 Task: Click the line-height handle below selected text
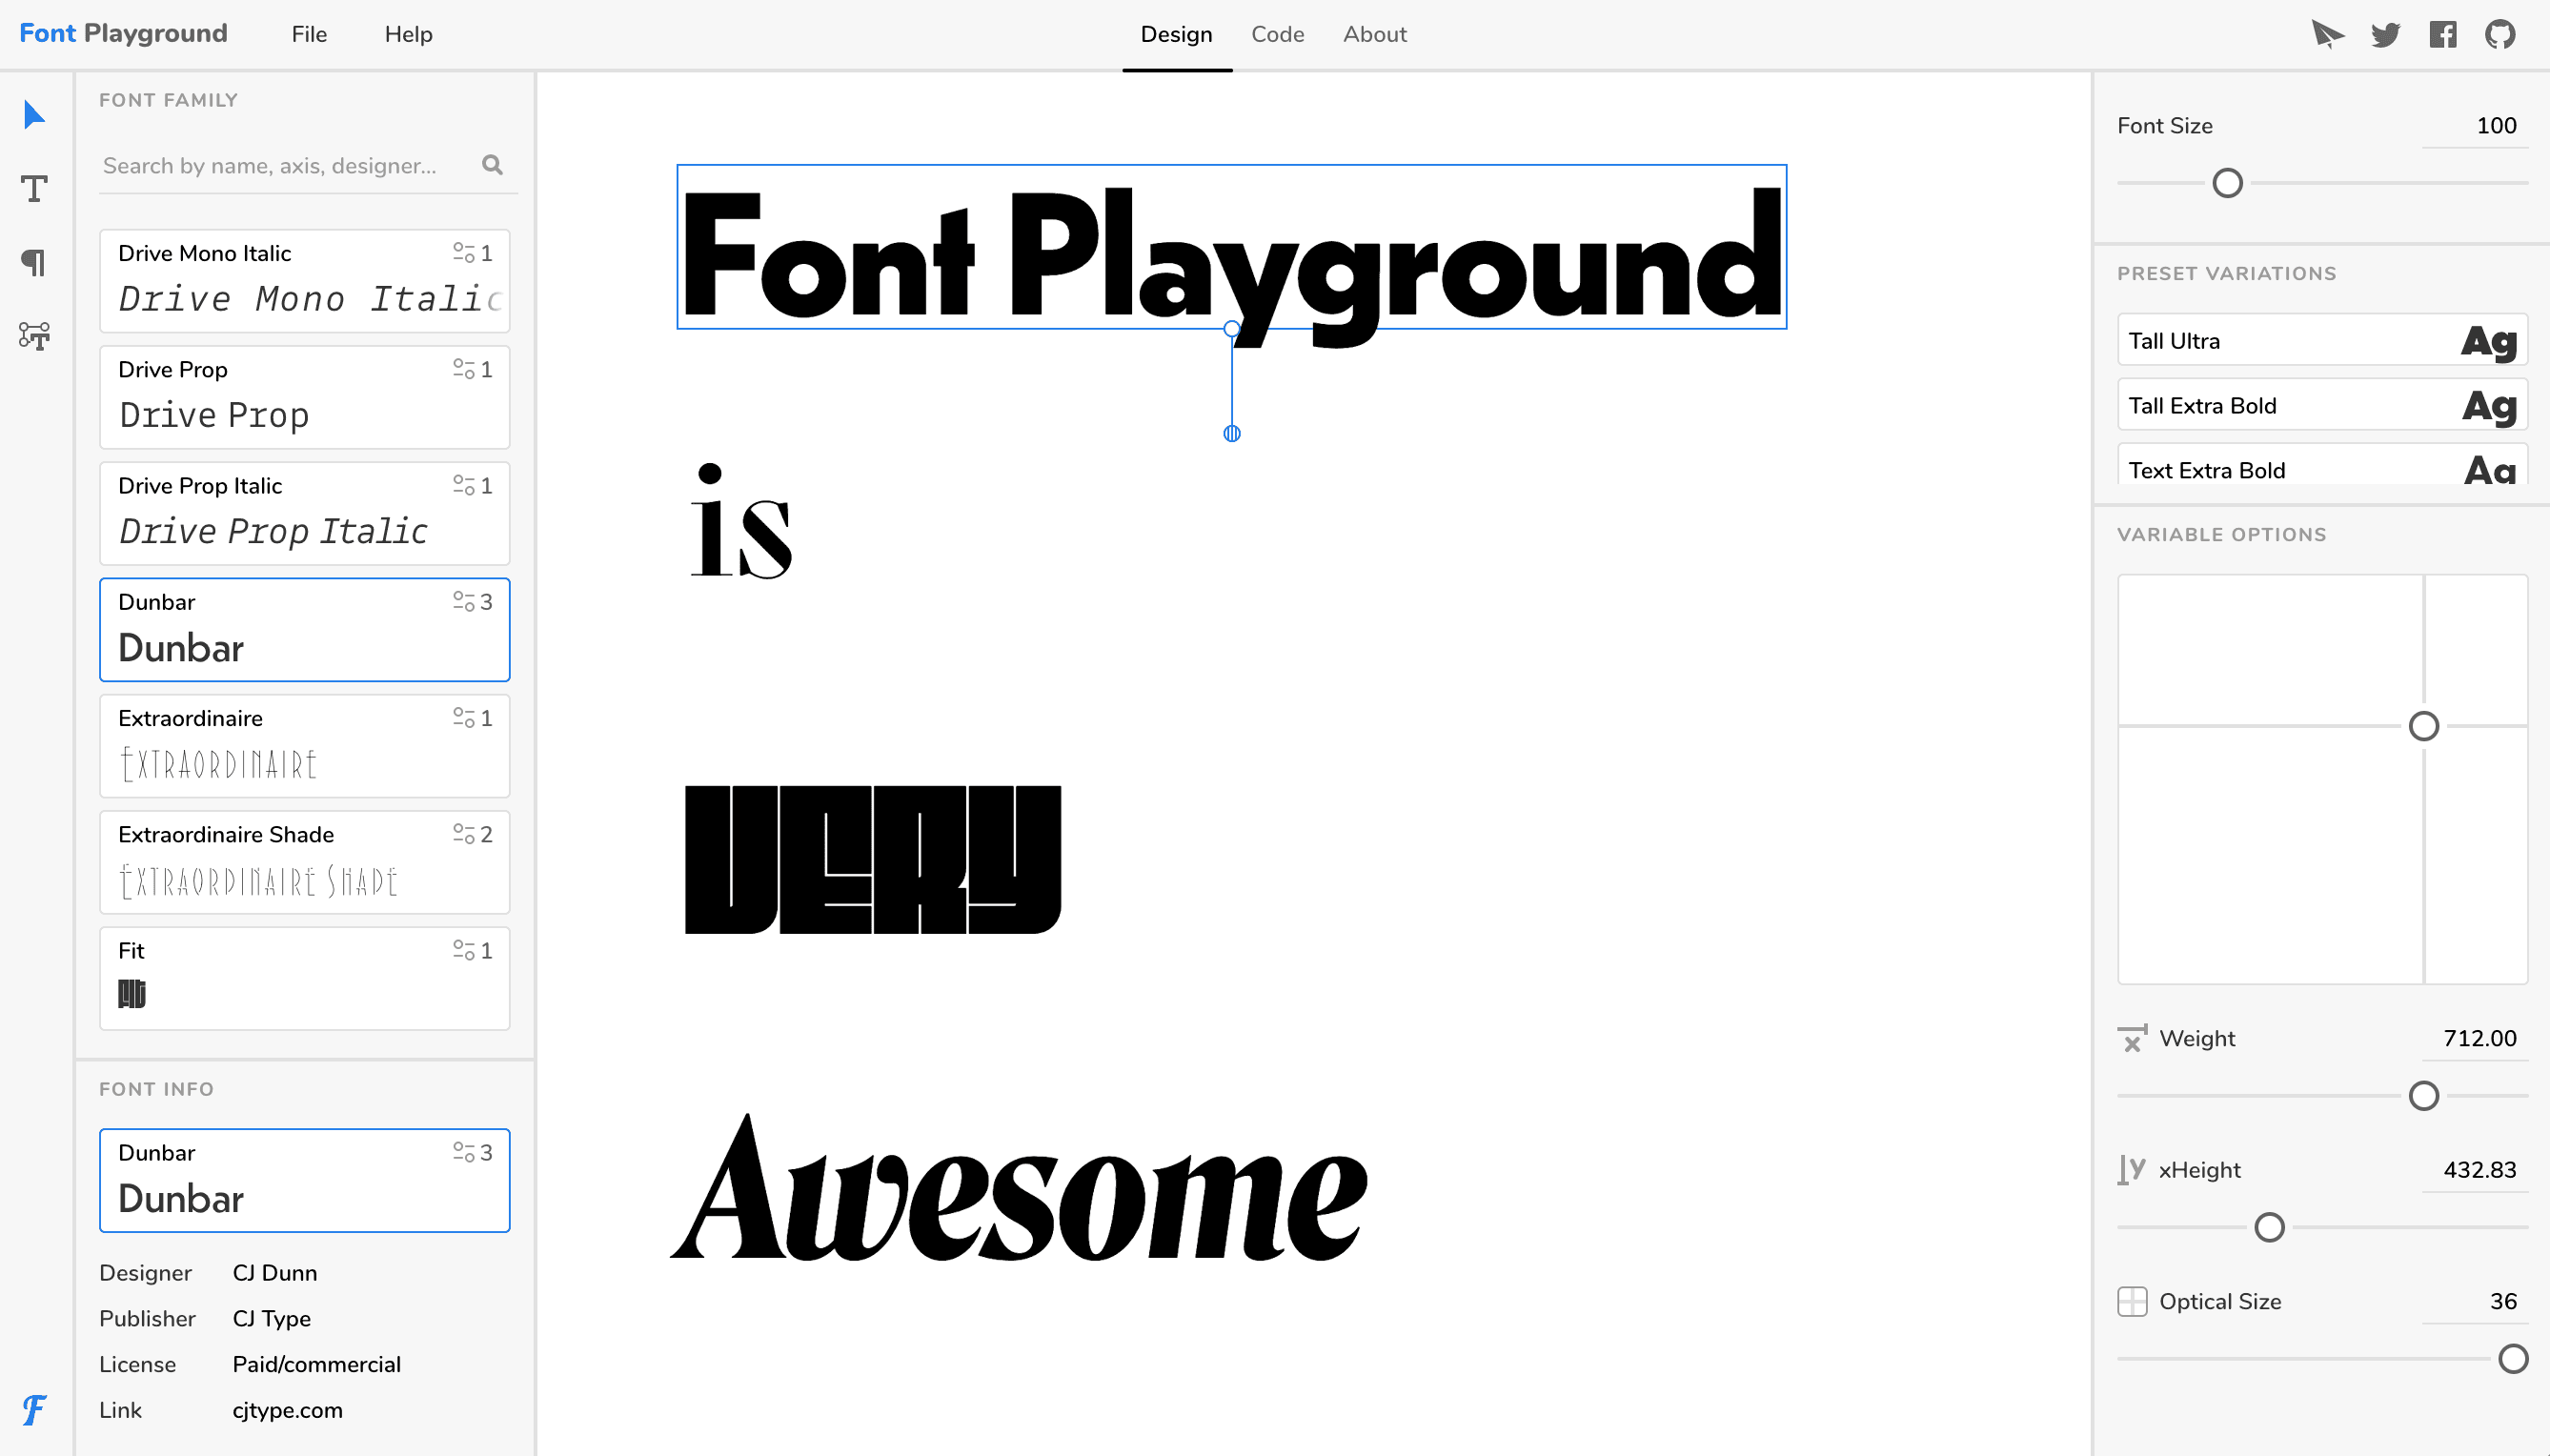click(1231, 433)
